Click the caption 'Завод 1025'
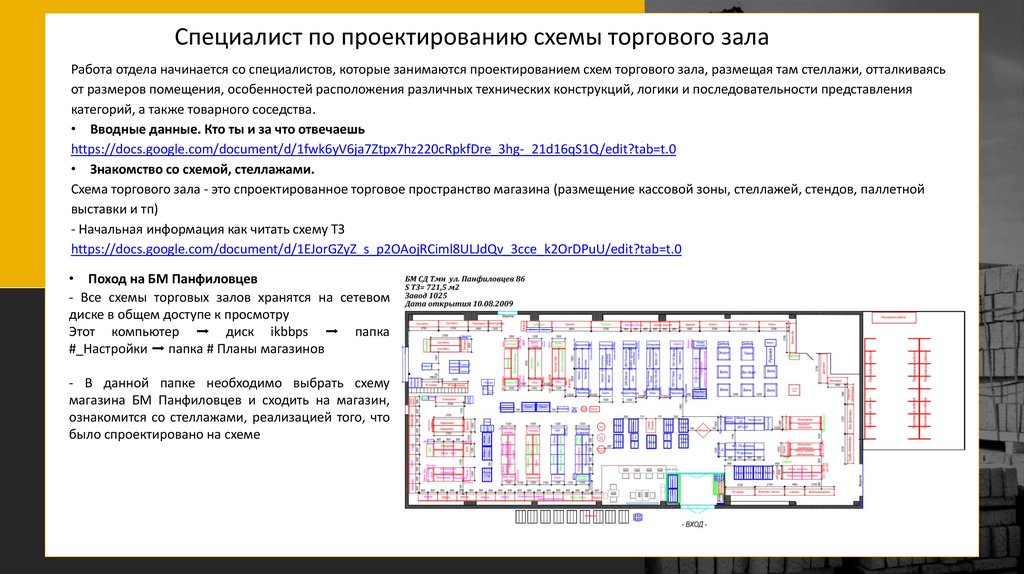1024x574 pixels. point(426,296)
